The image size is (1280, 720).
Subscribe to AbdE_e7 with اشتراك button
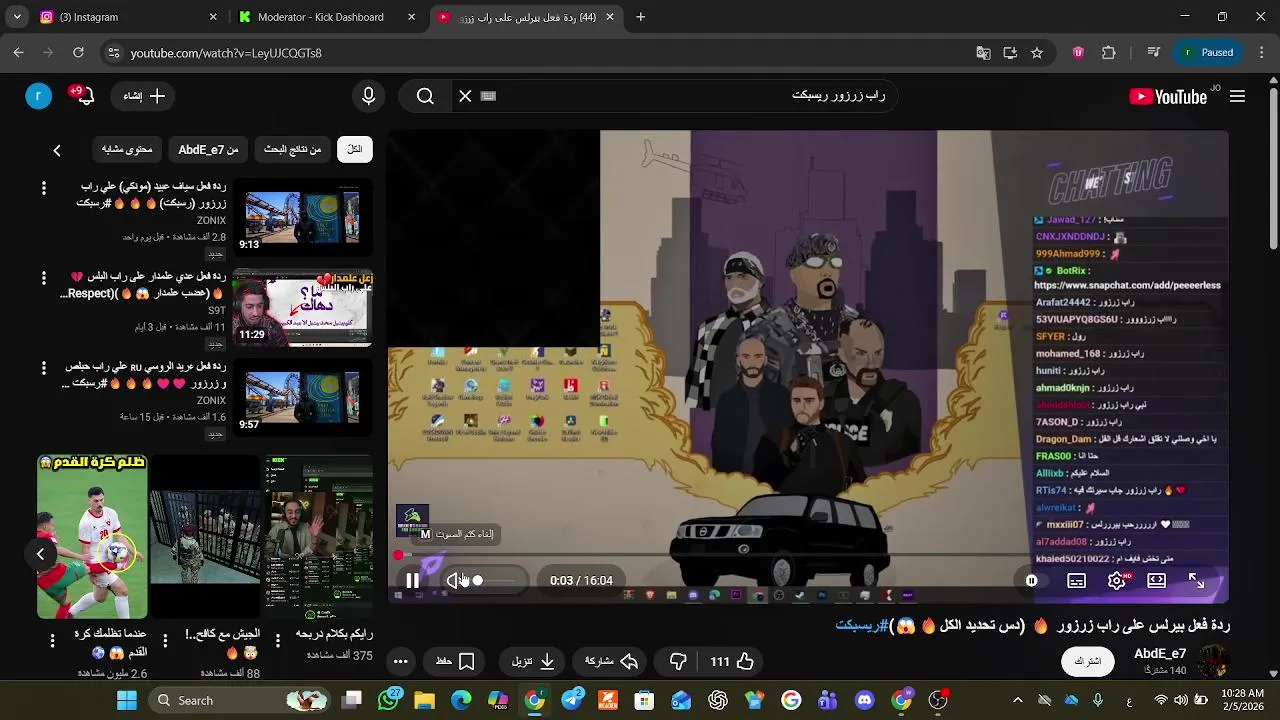(1088, 661)
